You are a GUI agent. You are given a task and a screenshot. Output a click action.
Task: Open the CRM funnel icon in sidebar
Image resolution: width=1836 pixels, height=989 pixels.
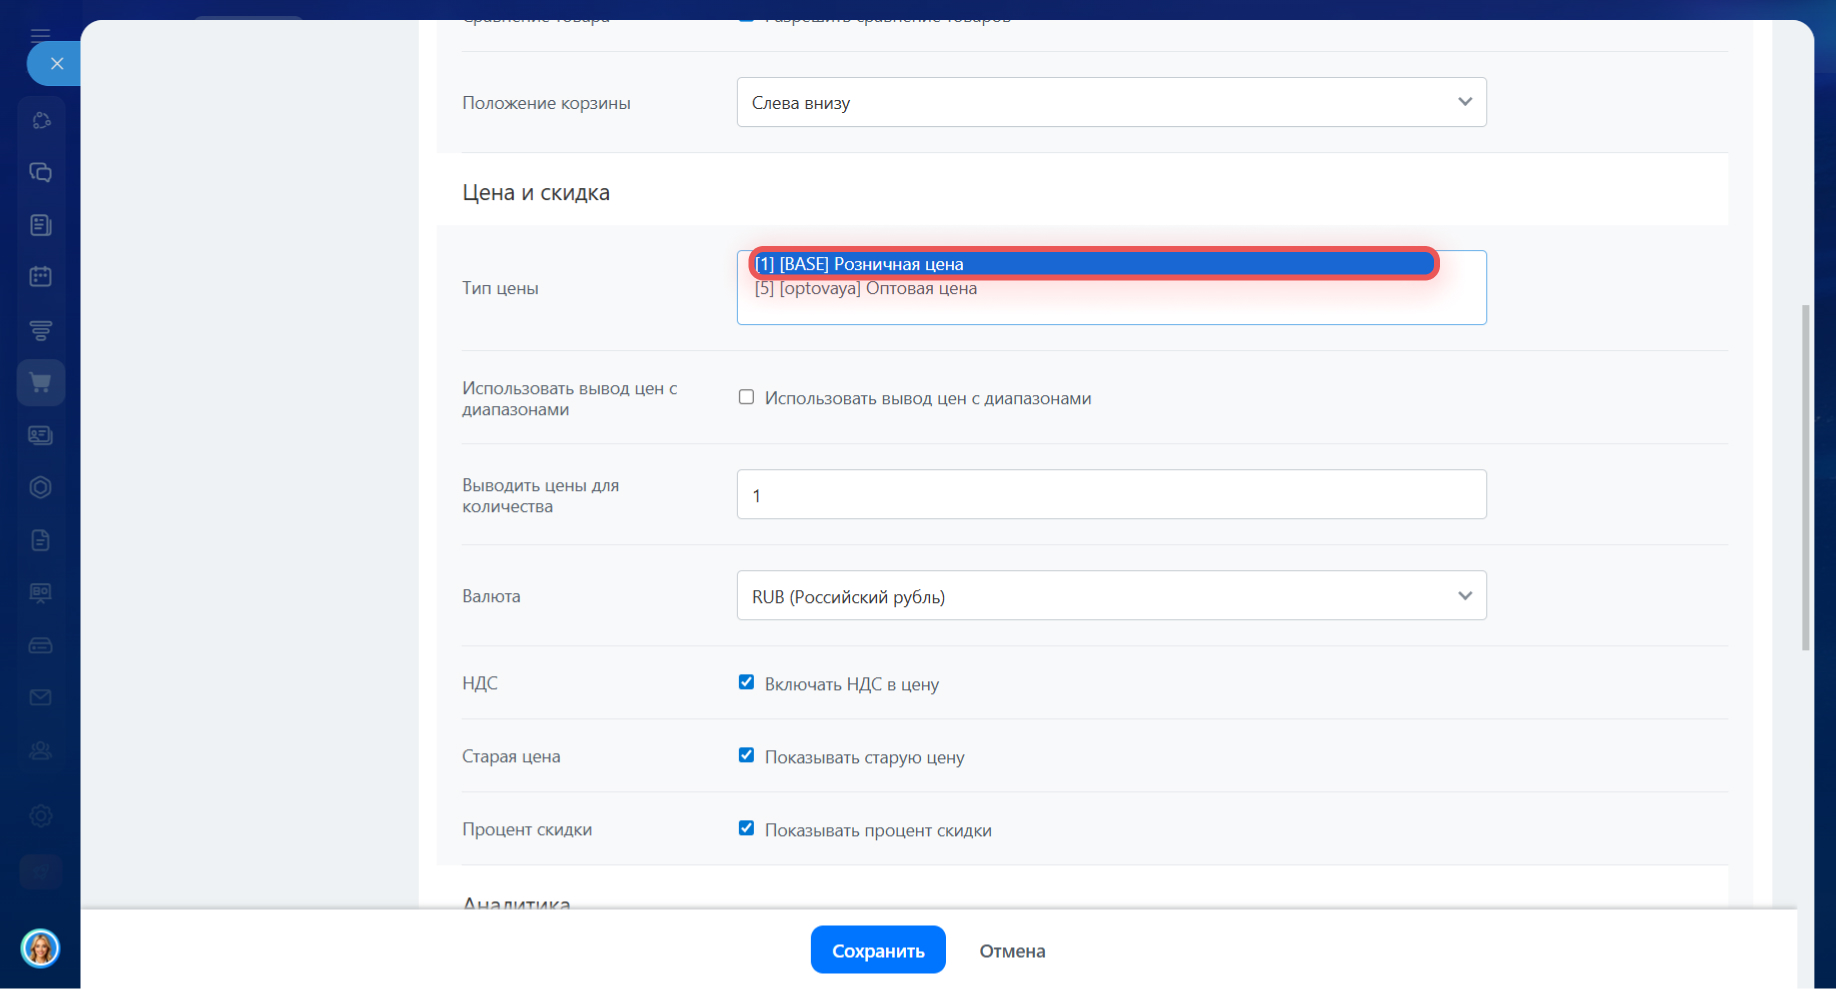(41, 330)
